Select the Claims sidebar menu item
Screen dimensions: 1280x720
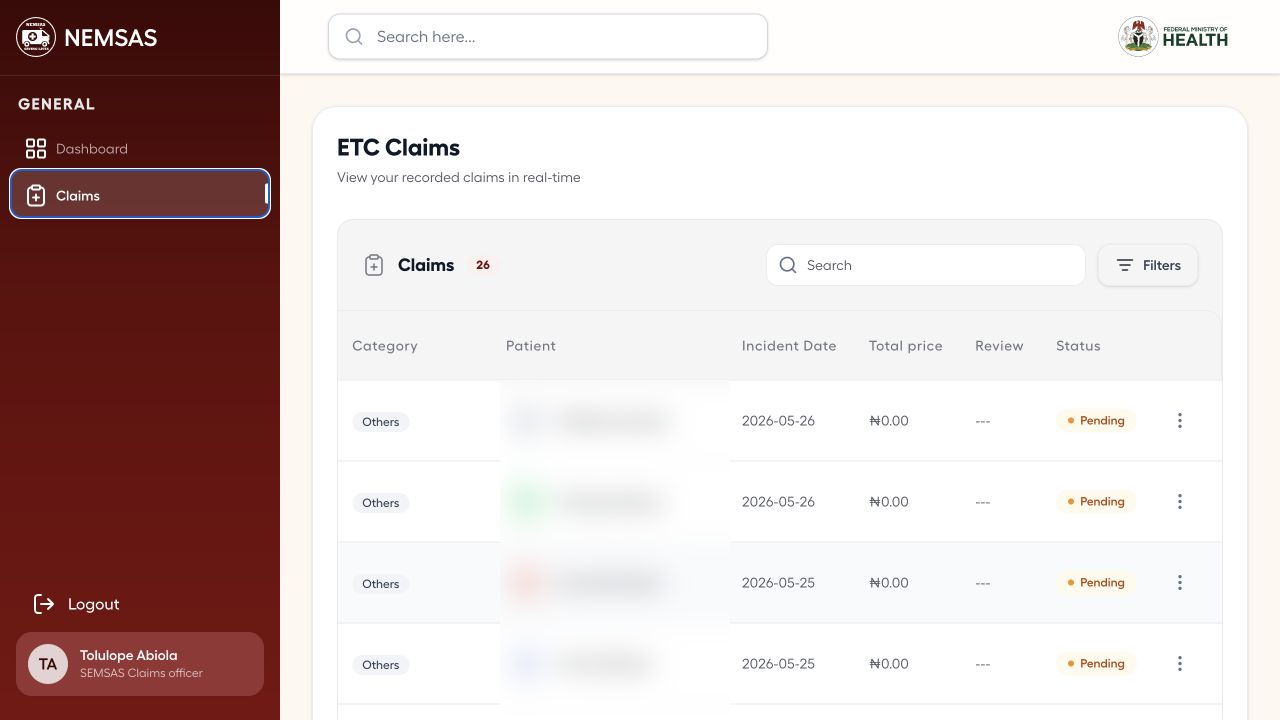click(x=140, y=194)
